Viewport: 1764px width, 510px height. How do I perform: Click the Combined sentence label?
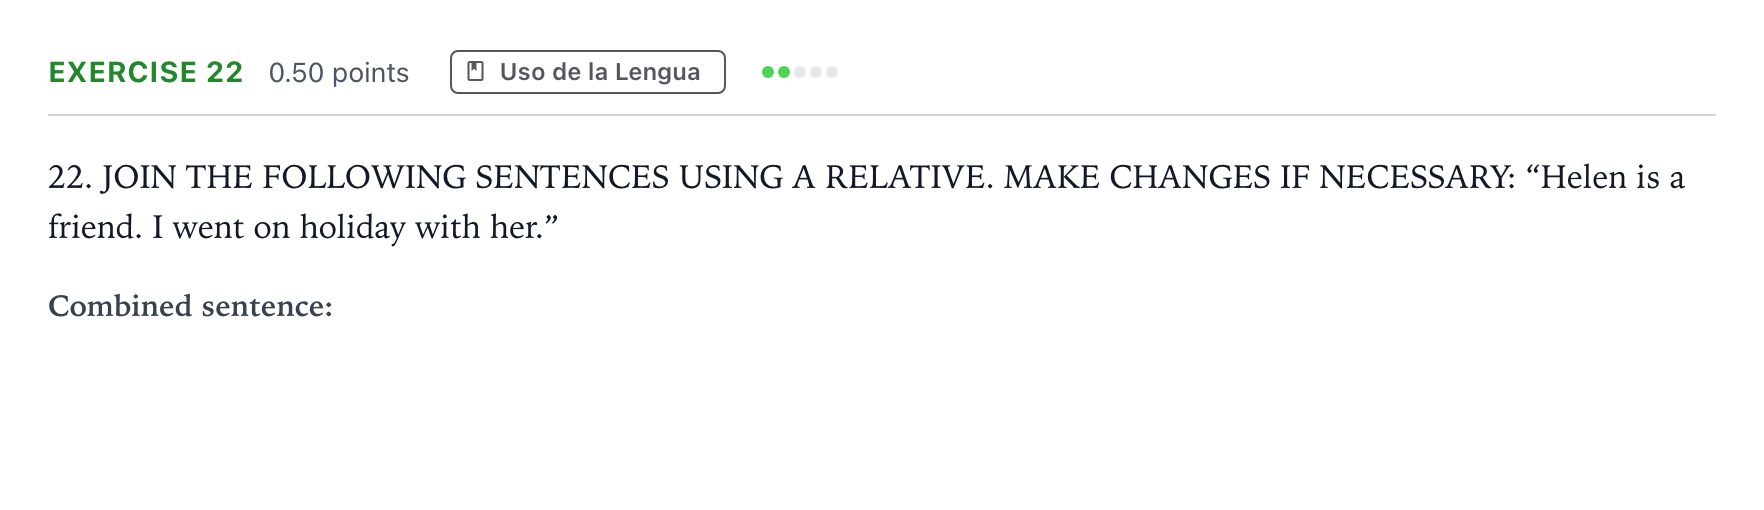[190, 306]
